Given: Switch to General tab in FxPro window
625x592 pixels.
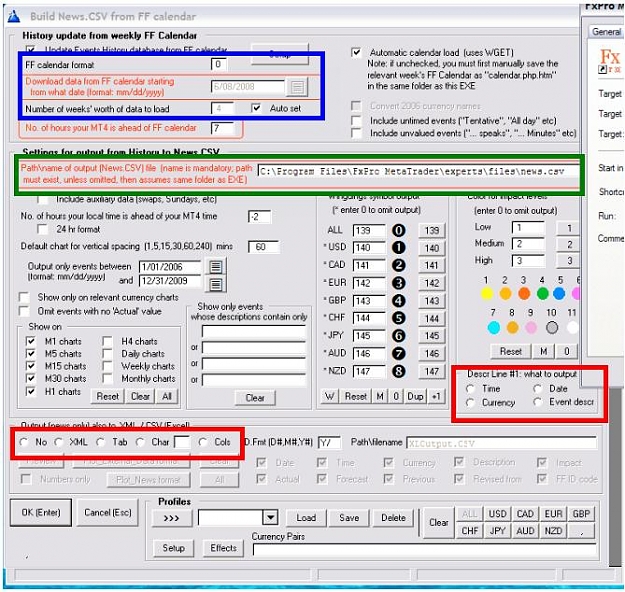Looking at the screenshot, I should point(606,31).
